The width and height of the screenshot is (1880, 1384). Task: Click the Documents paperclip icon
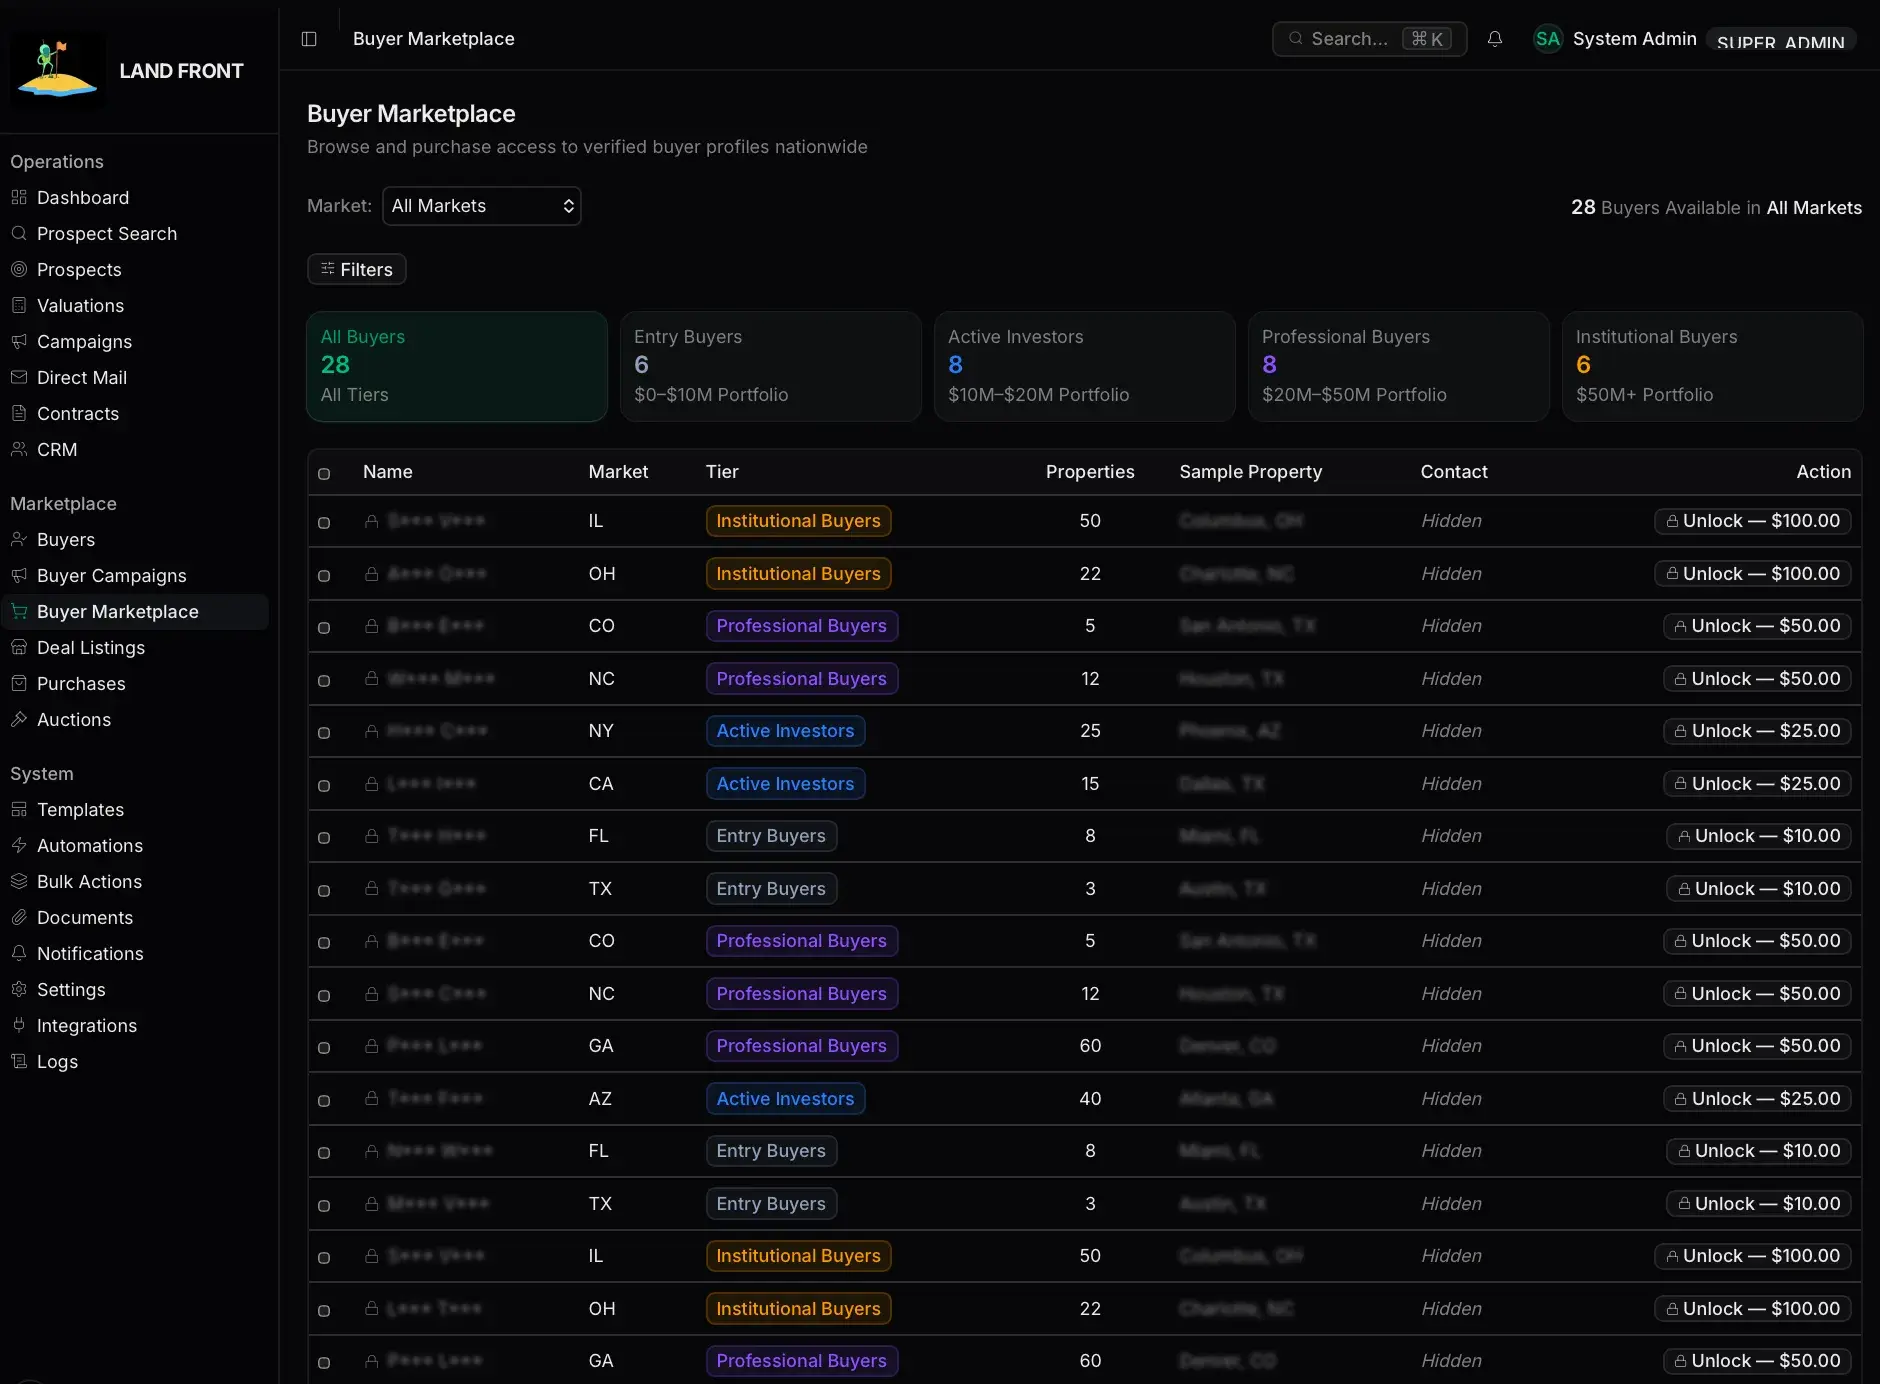(x=19, y=917)
